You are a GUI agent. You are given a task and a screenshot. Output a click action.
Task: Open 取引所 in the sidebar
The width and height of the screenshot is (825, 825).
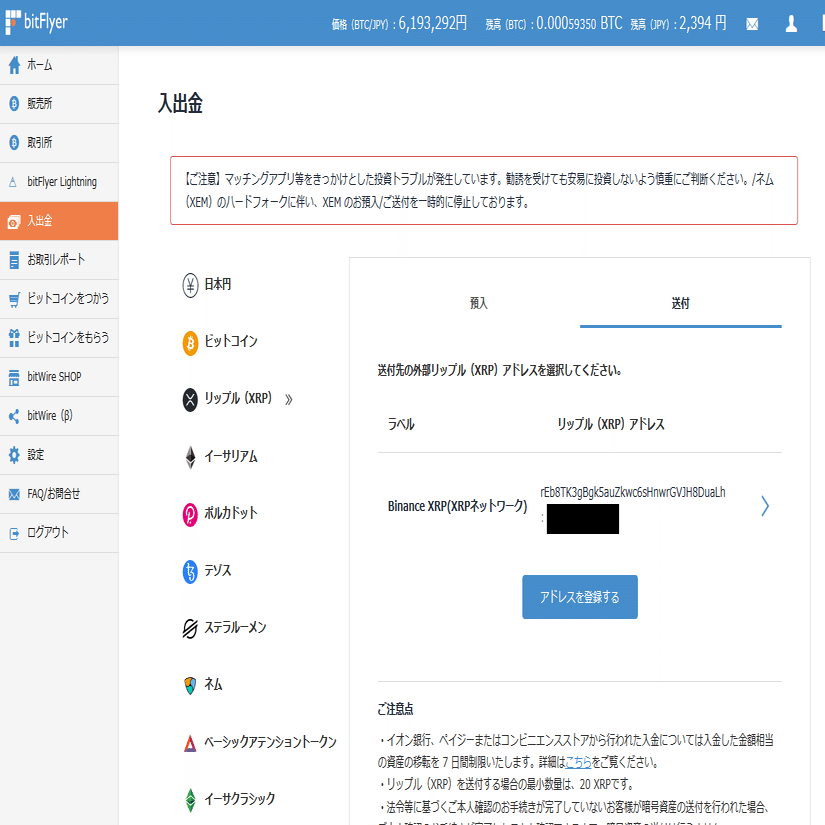tap(59, 143)
